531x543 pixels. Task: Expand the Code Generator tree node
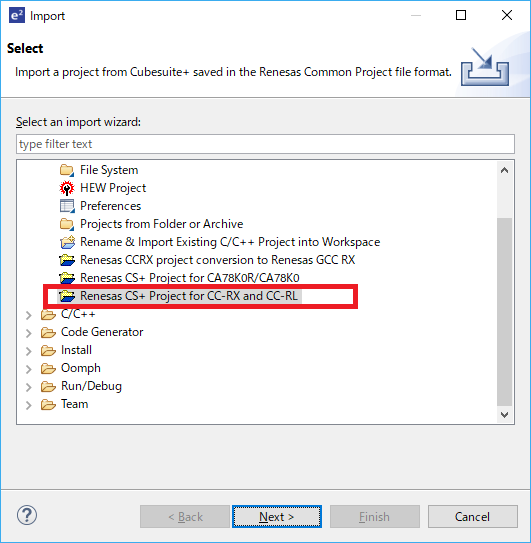pyautogui.click(x=29, y=333)
